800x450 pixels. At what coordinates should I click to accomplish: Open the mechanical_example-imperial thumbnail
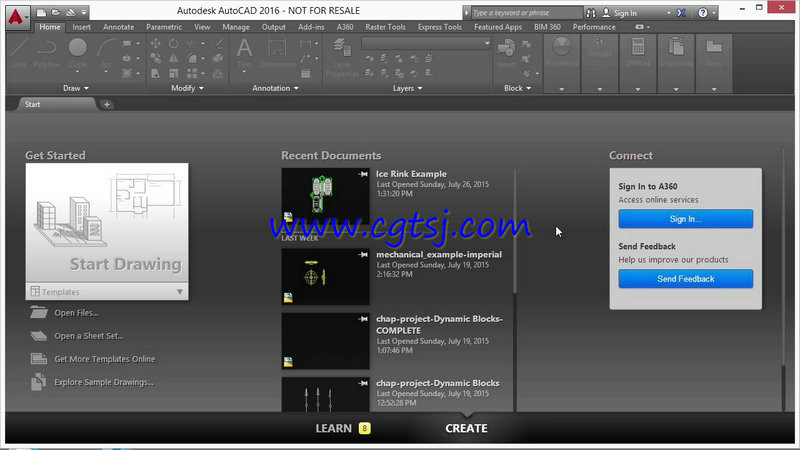coord(326,277)
